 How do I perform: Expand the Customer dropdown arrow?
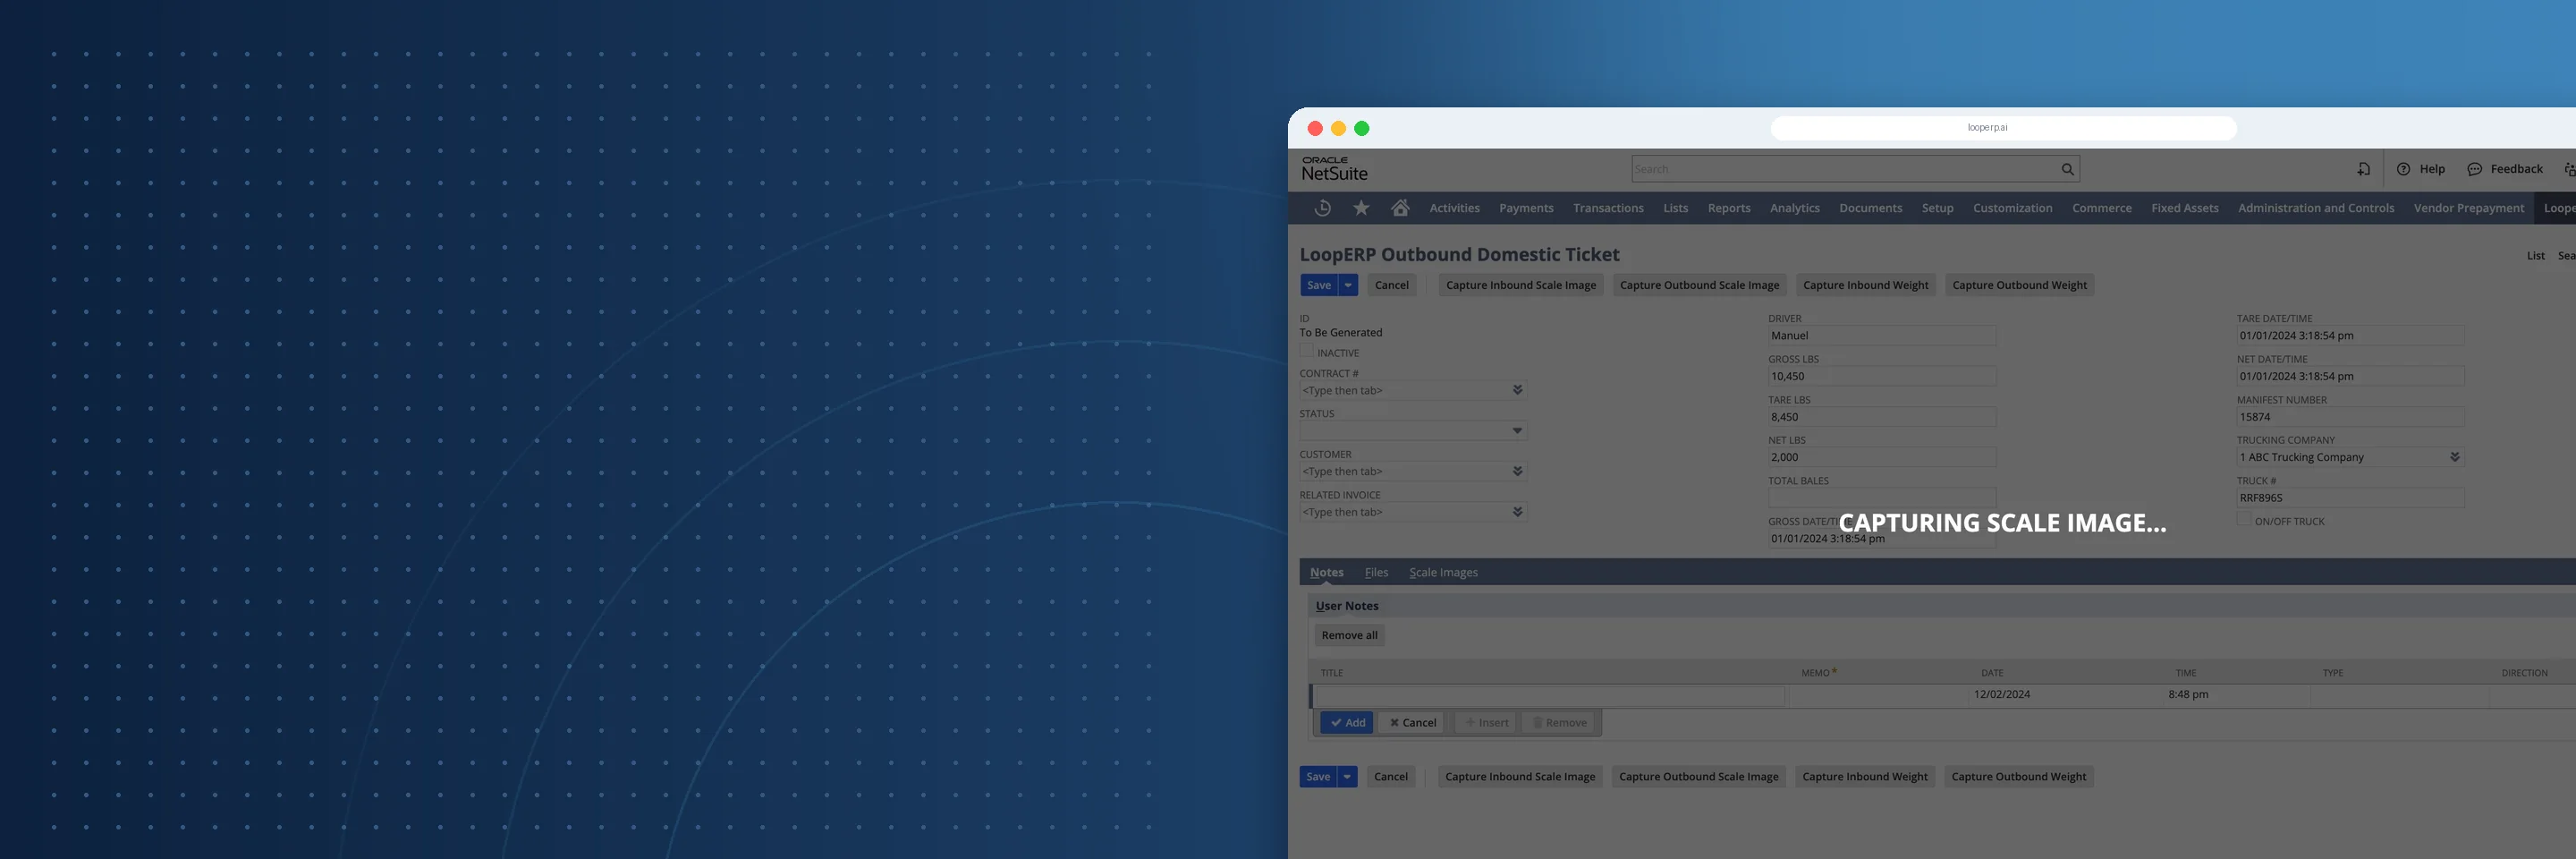click(1517, 471)
